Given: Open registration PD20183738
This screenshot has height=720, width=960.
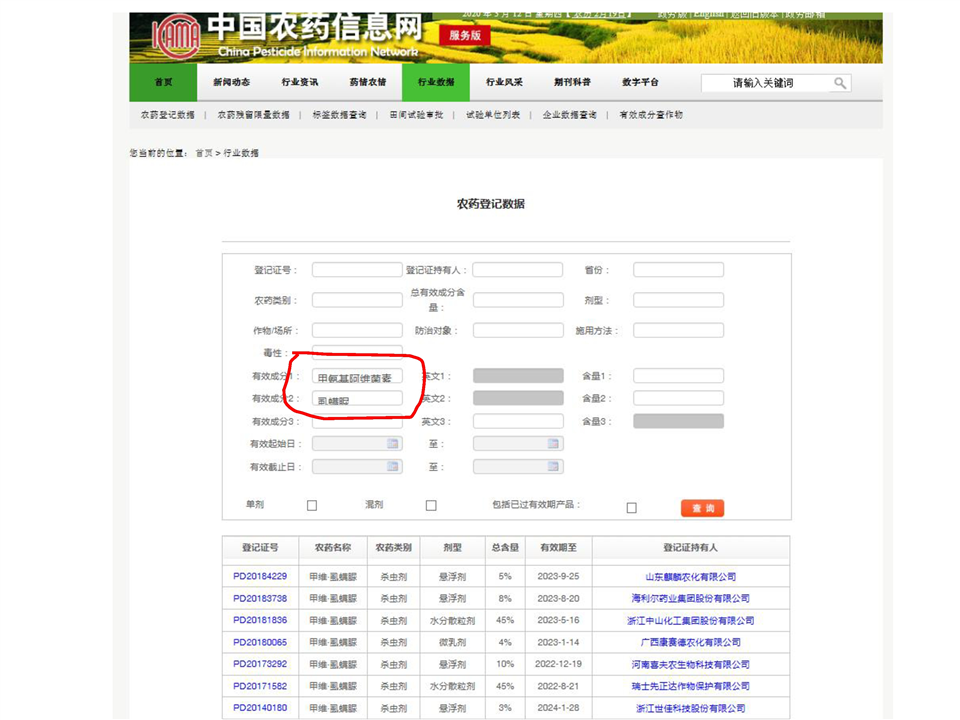Looking at the screenshot, I should coord(260,598).
